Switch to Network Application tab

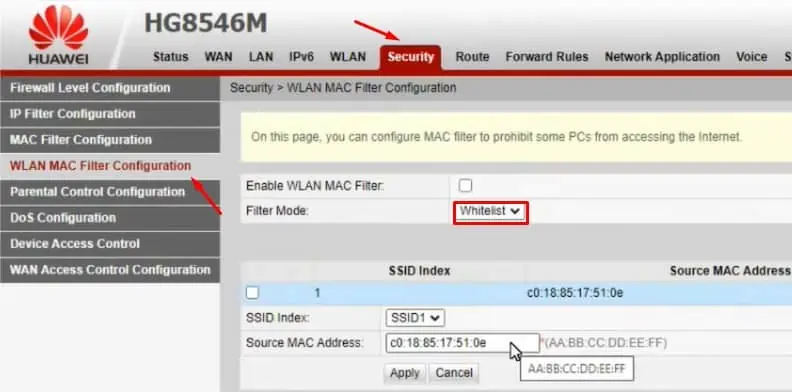pyautogui.click(x=662, y=57)
